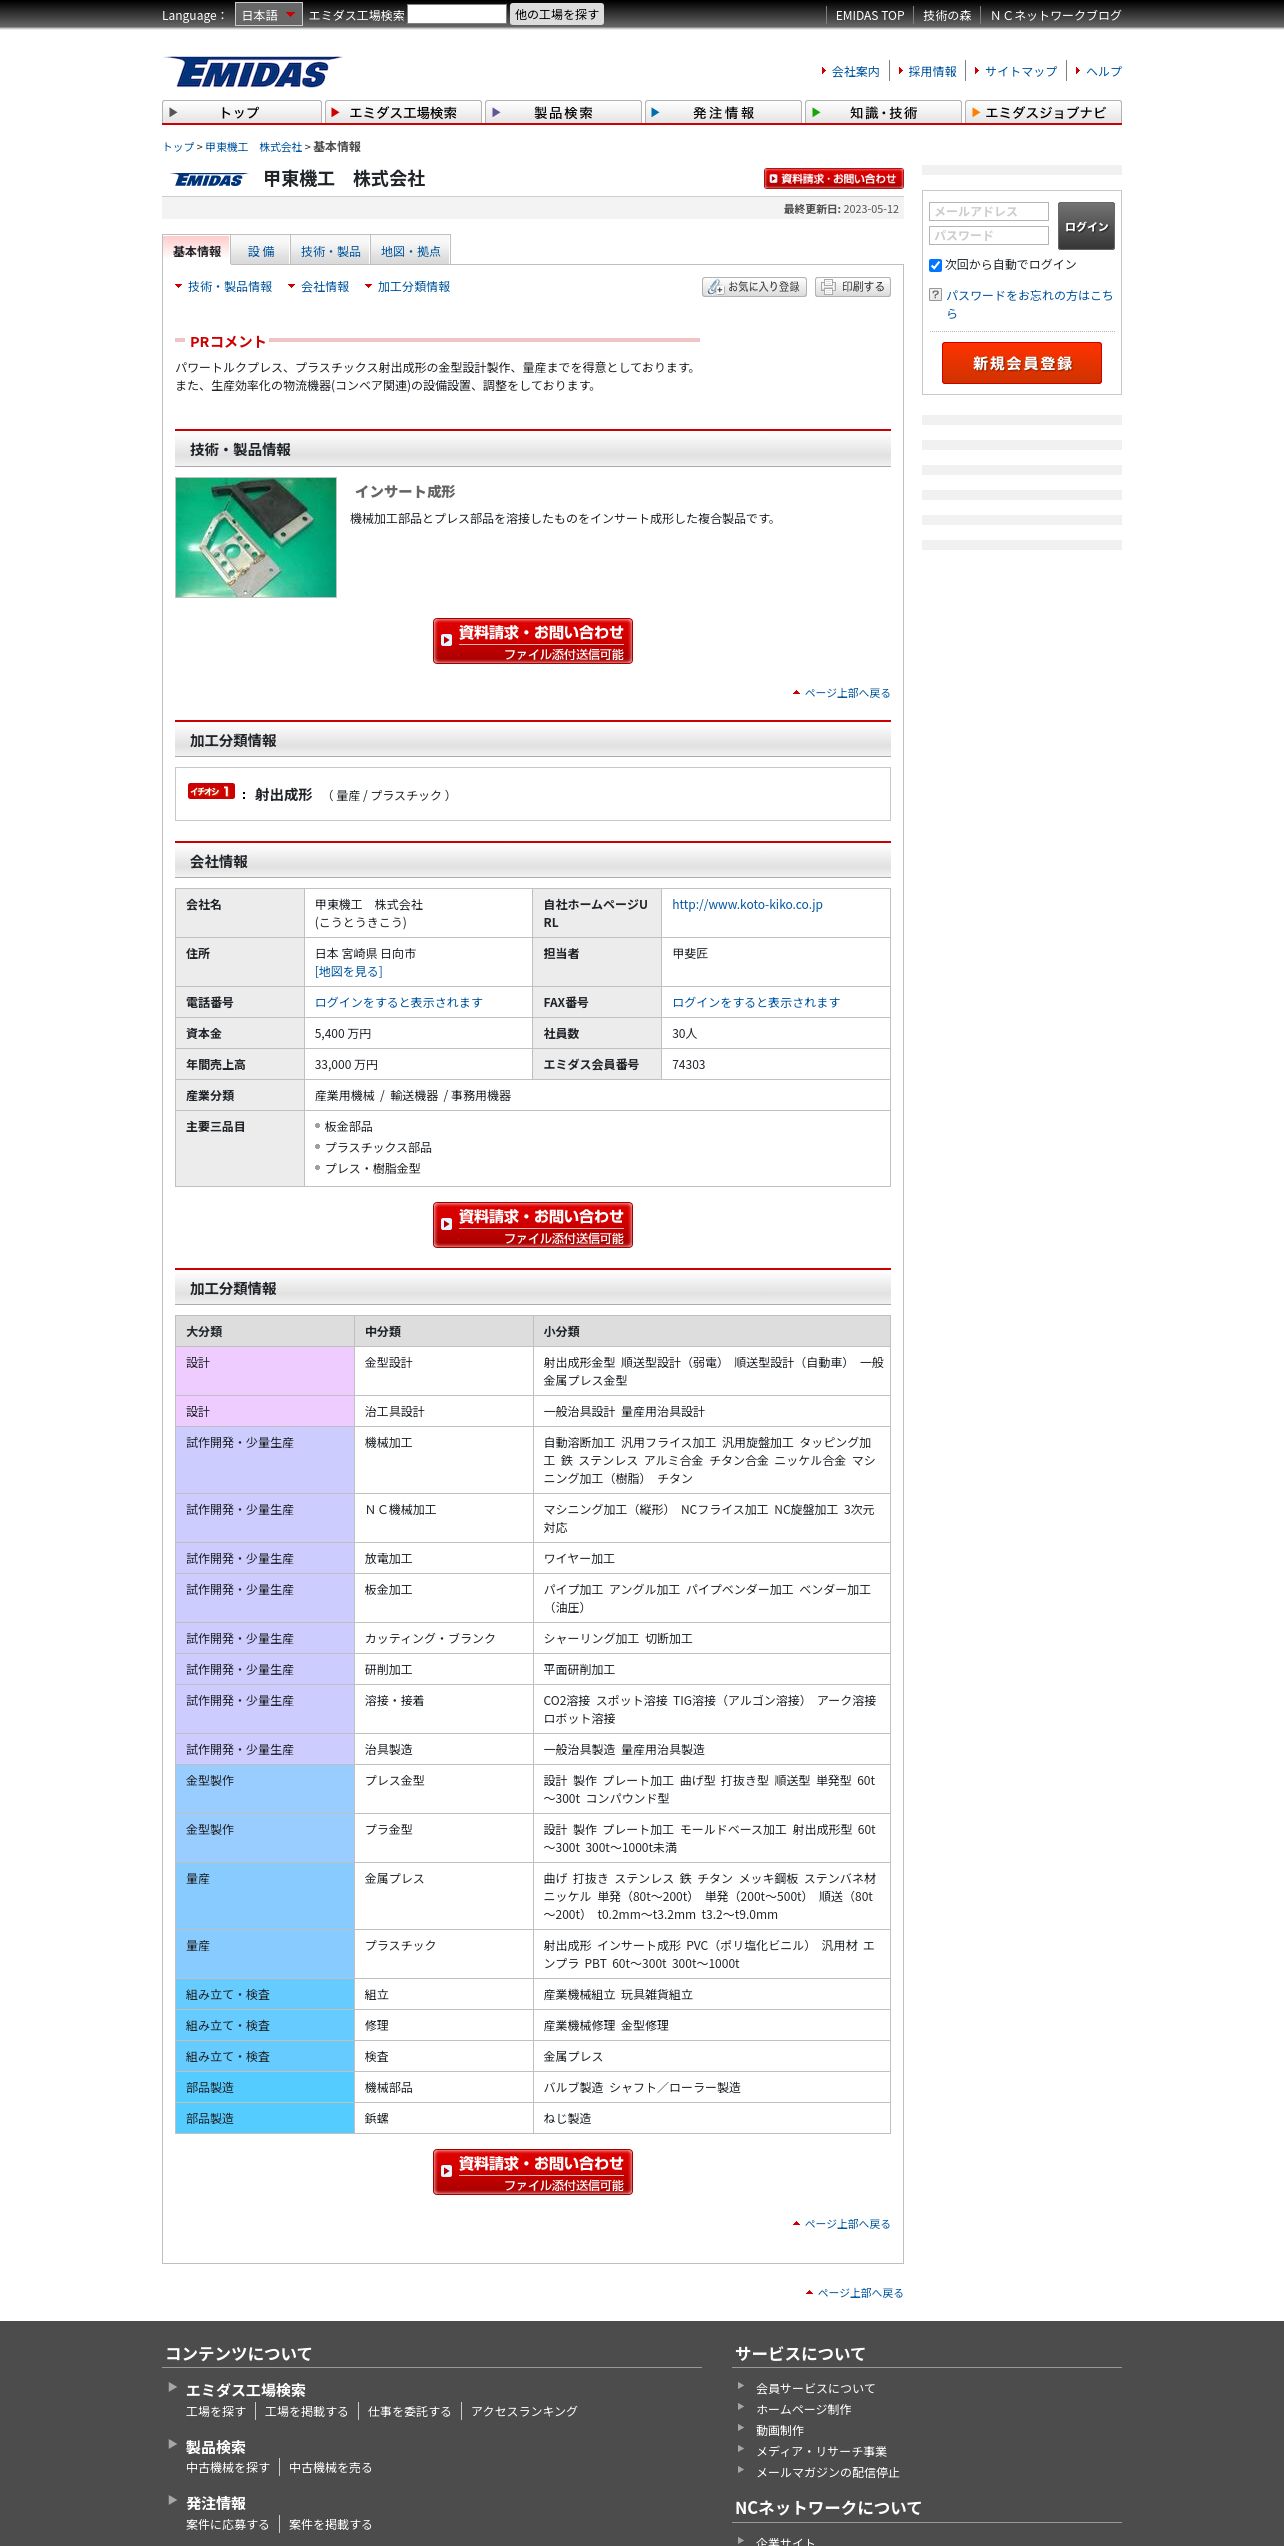Click 資料請求・お問い合わせ button below 加工分類 table

click(533, 2172)
